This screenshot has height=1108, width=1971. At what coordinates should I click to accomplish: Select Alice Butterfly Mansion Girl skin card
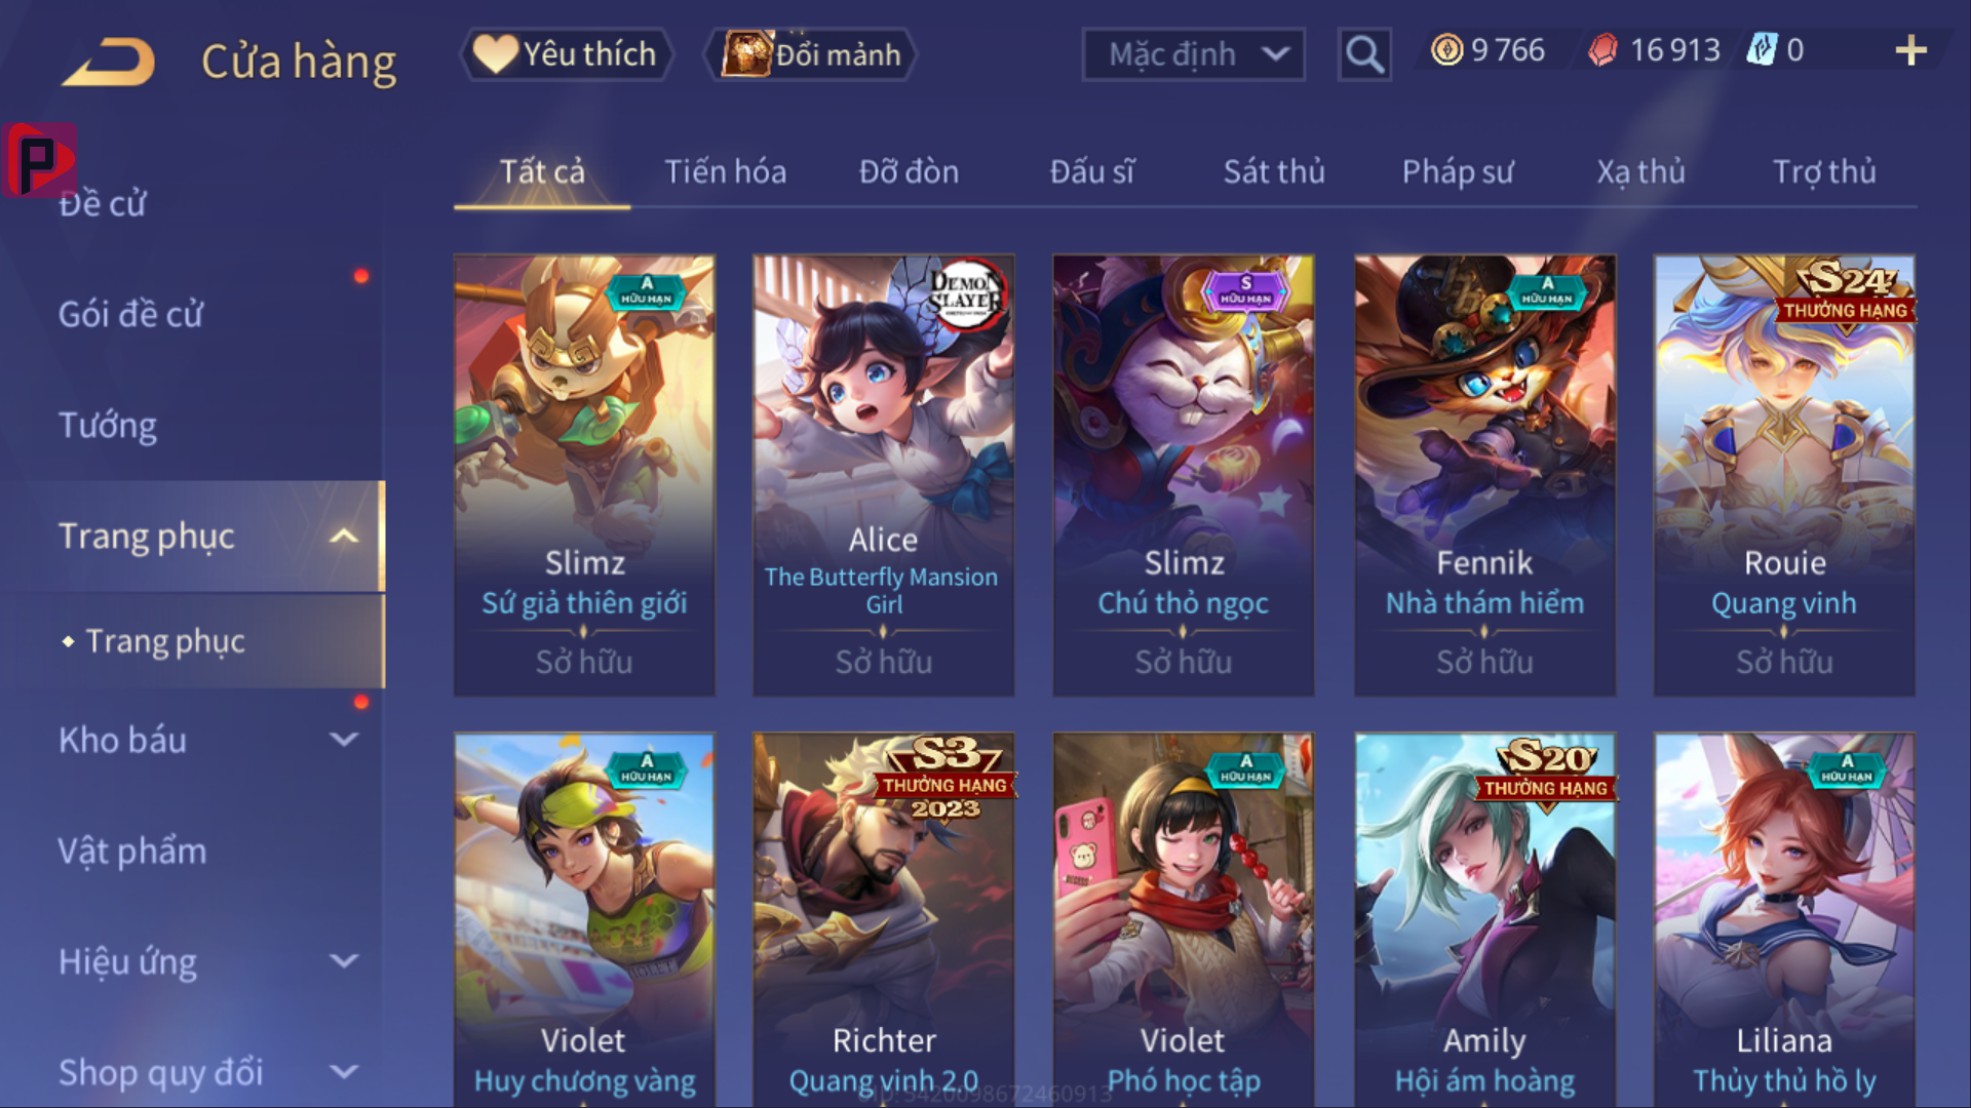[x=884, y=476]
